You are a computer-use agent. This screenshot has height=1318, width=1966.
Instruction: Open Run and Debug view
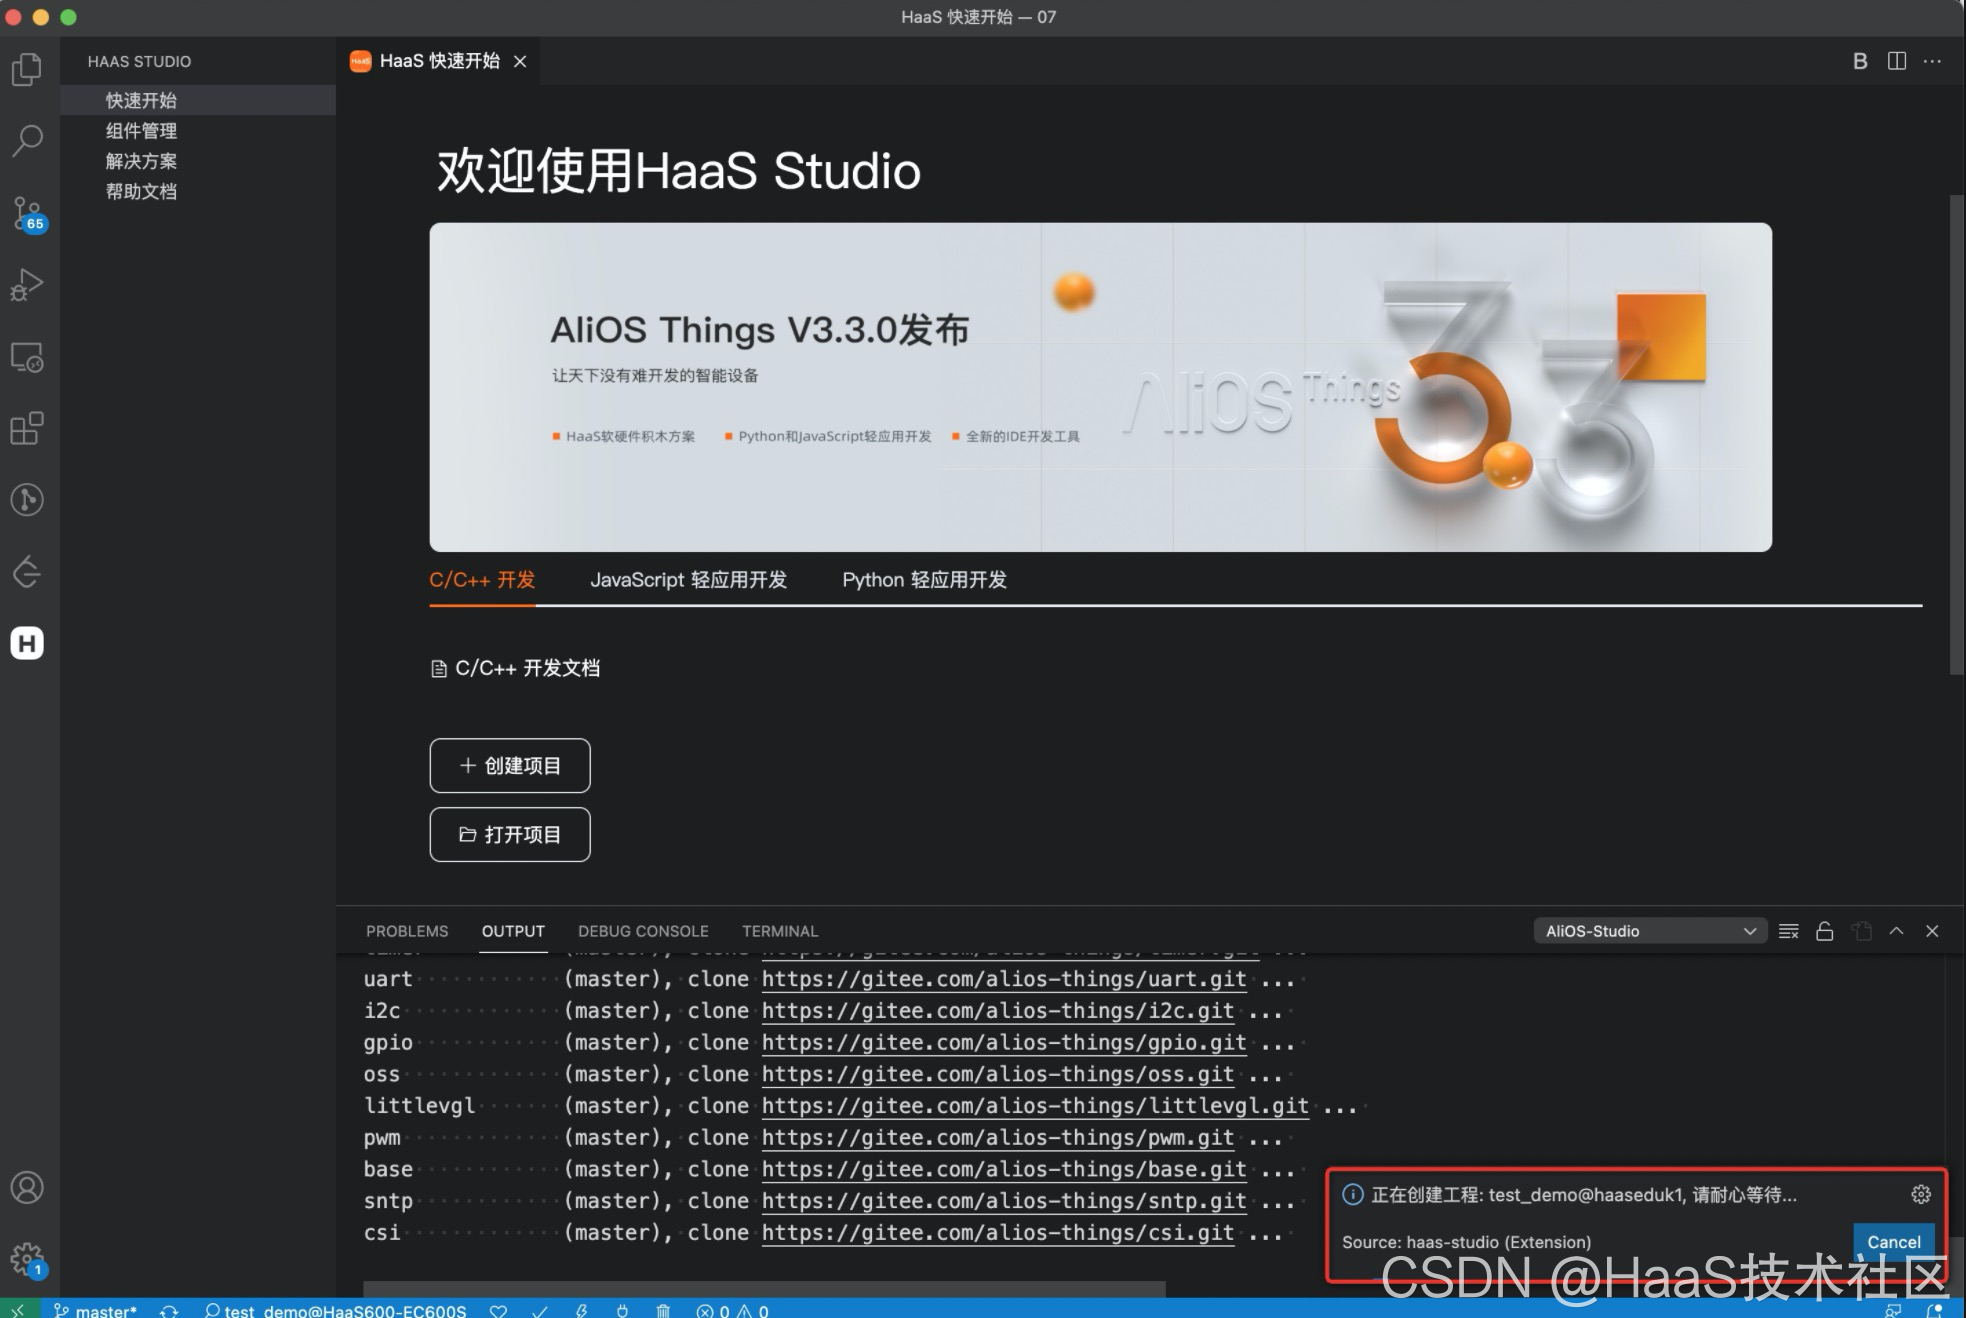click(x=27, y=285)
